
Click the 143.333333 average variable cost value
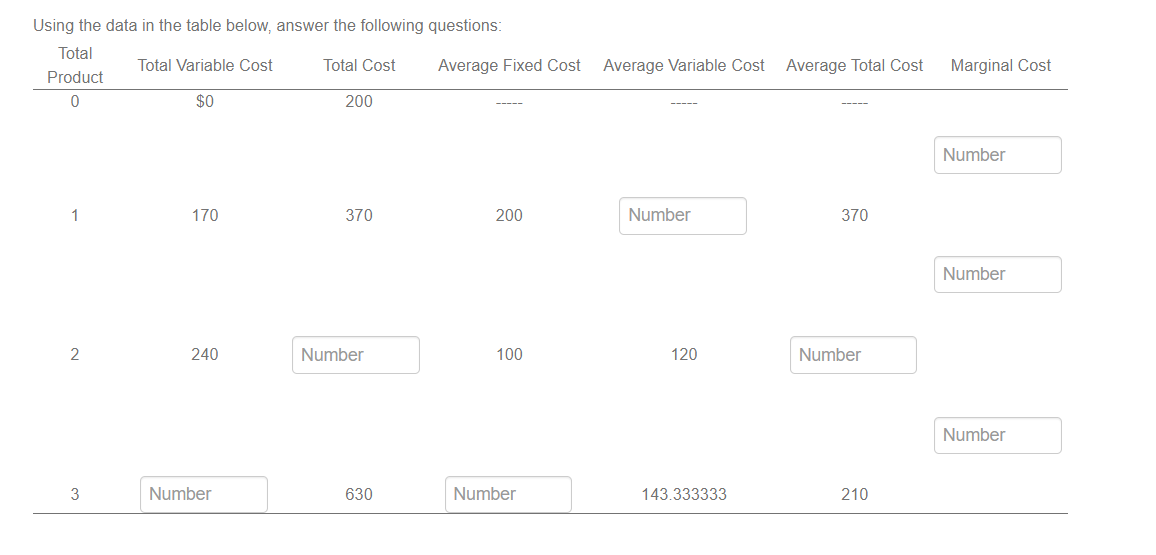coord(684,495)
